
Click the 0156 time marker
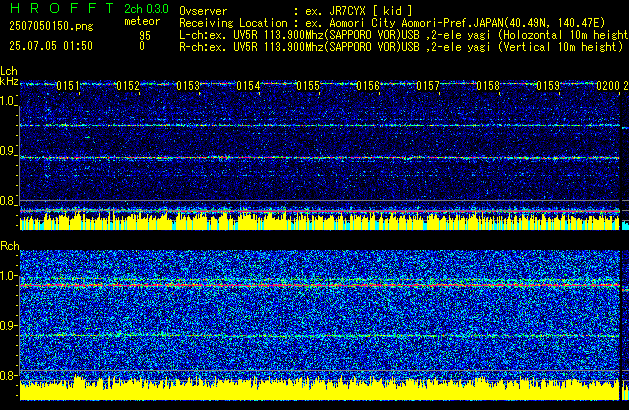pos(368,86)
